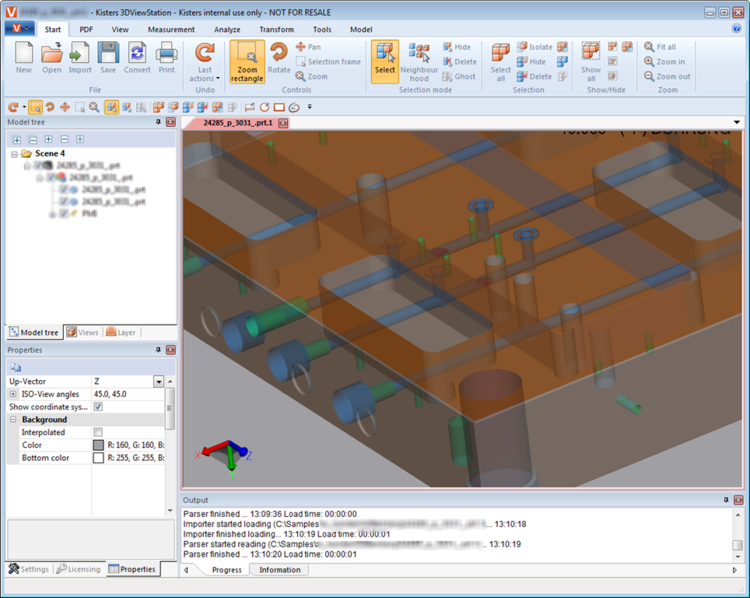Set selection mode to Delete
This screenshot has width=750, height=598.
coord(460,62)
